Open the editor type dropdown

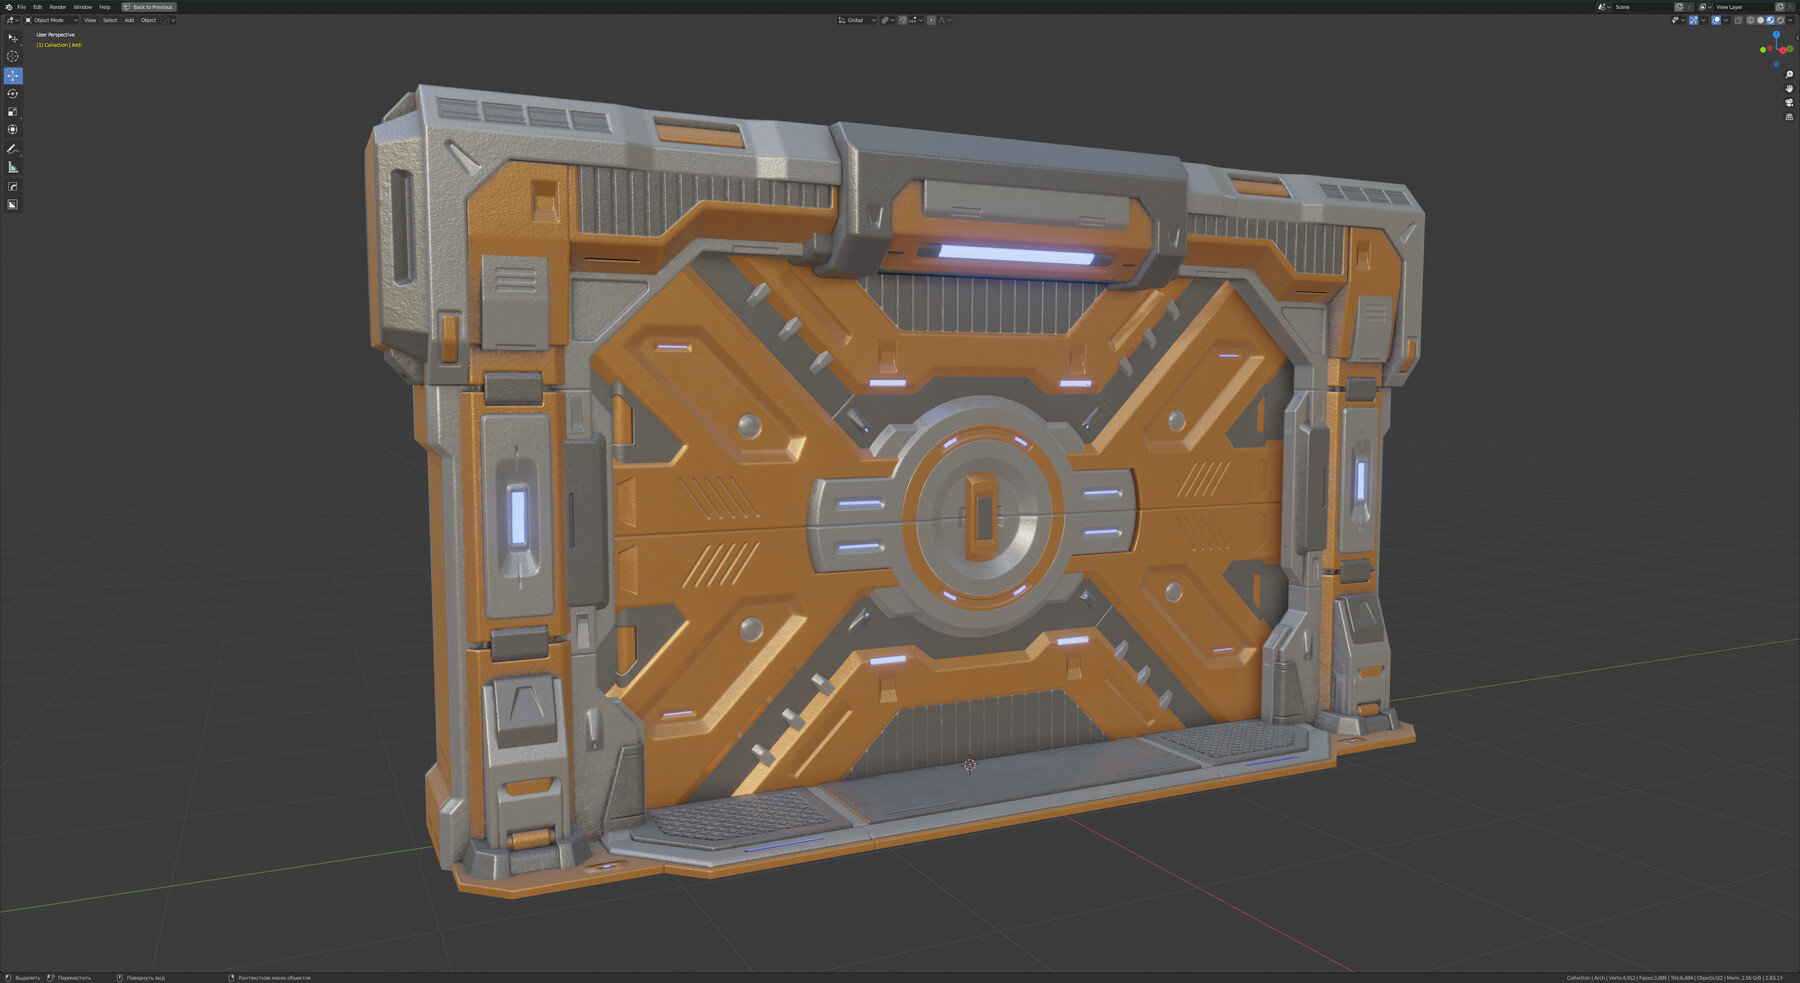[x=12, y=20]
